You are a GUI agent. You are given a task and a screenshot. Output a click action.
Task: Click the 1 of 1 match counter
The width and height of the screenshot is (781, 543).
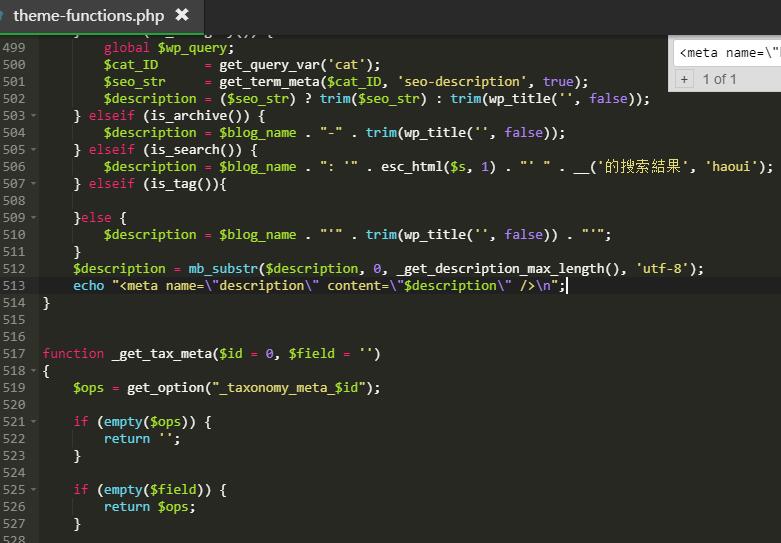point(719,79)
